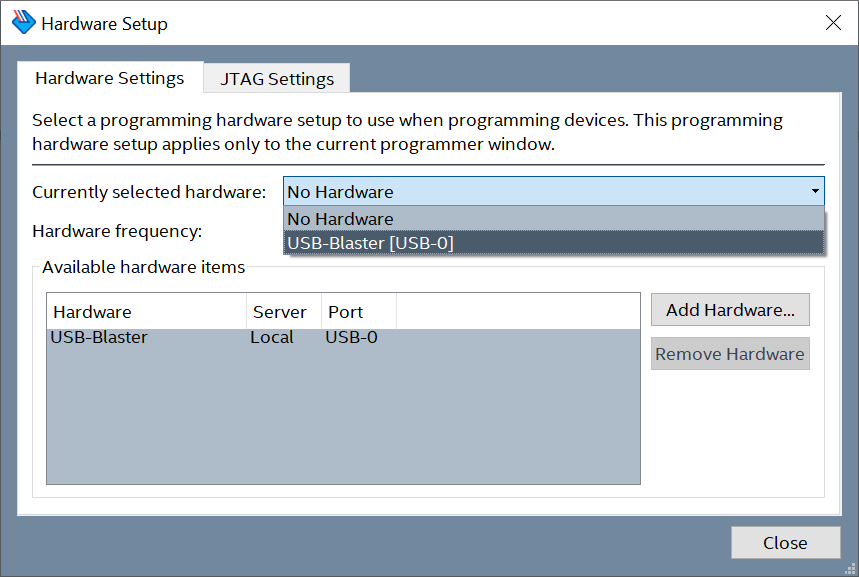Image resolution: width=859 pixels, height=577 pixels.
Task: Click the Hardware Setup title bar text
Action: (x=104, y=24)
